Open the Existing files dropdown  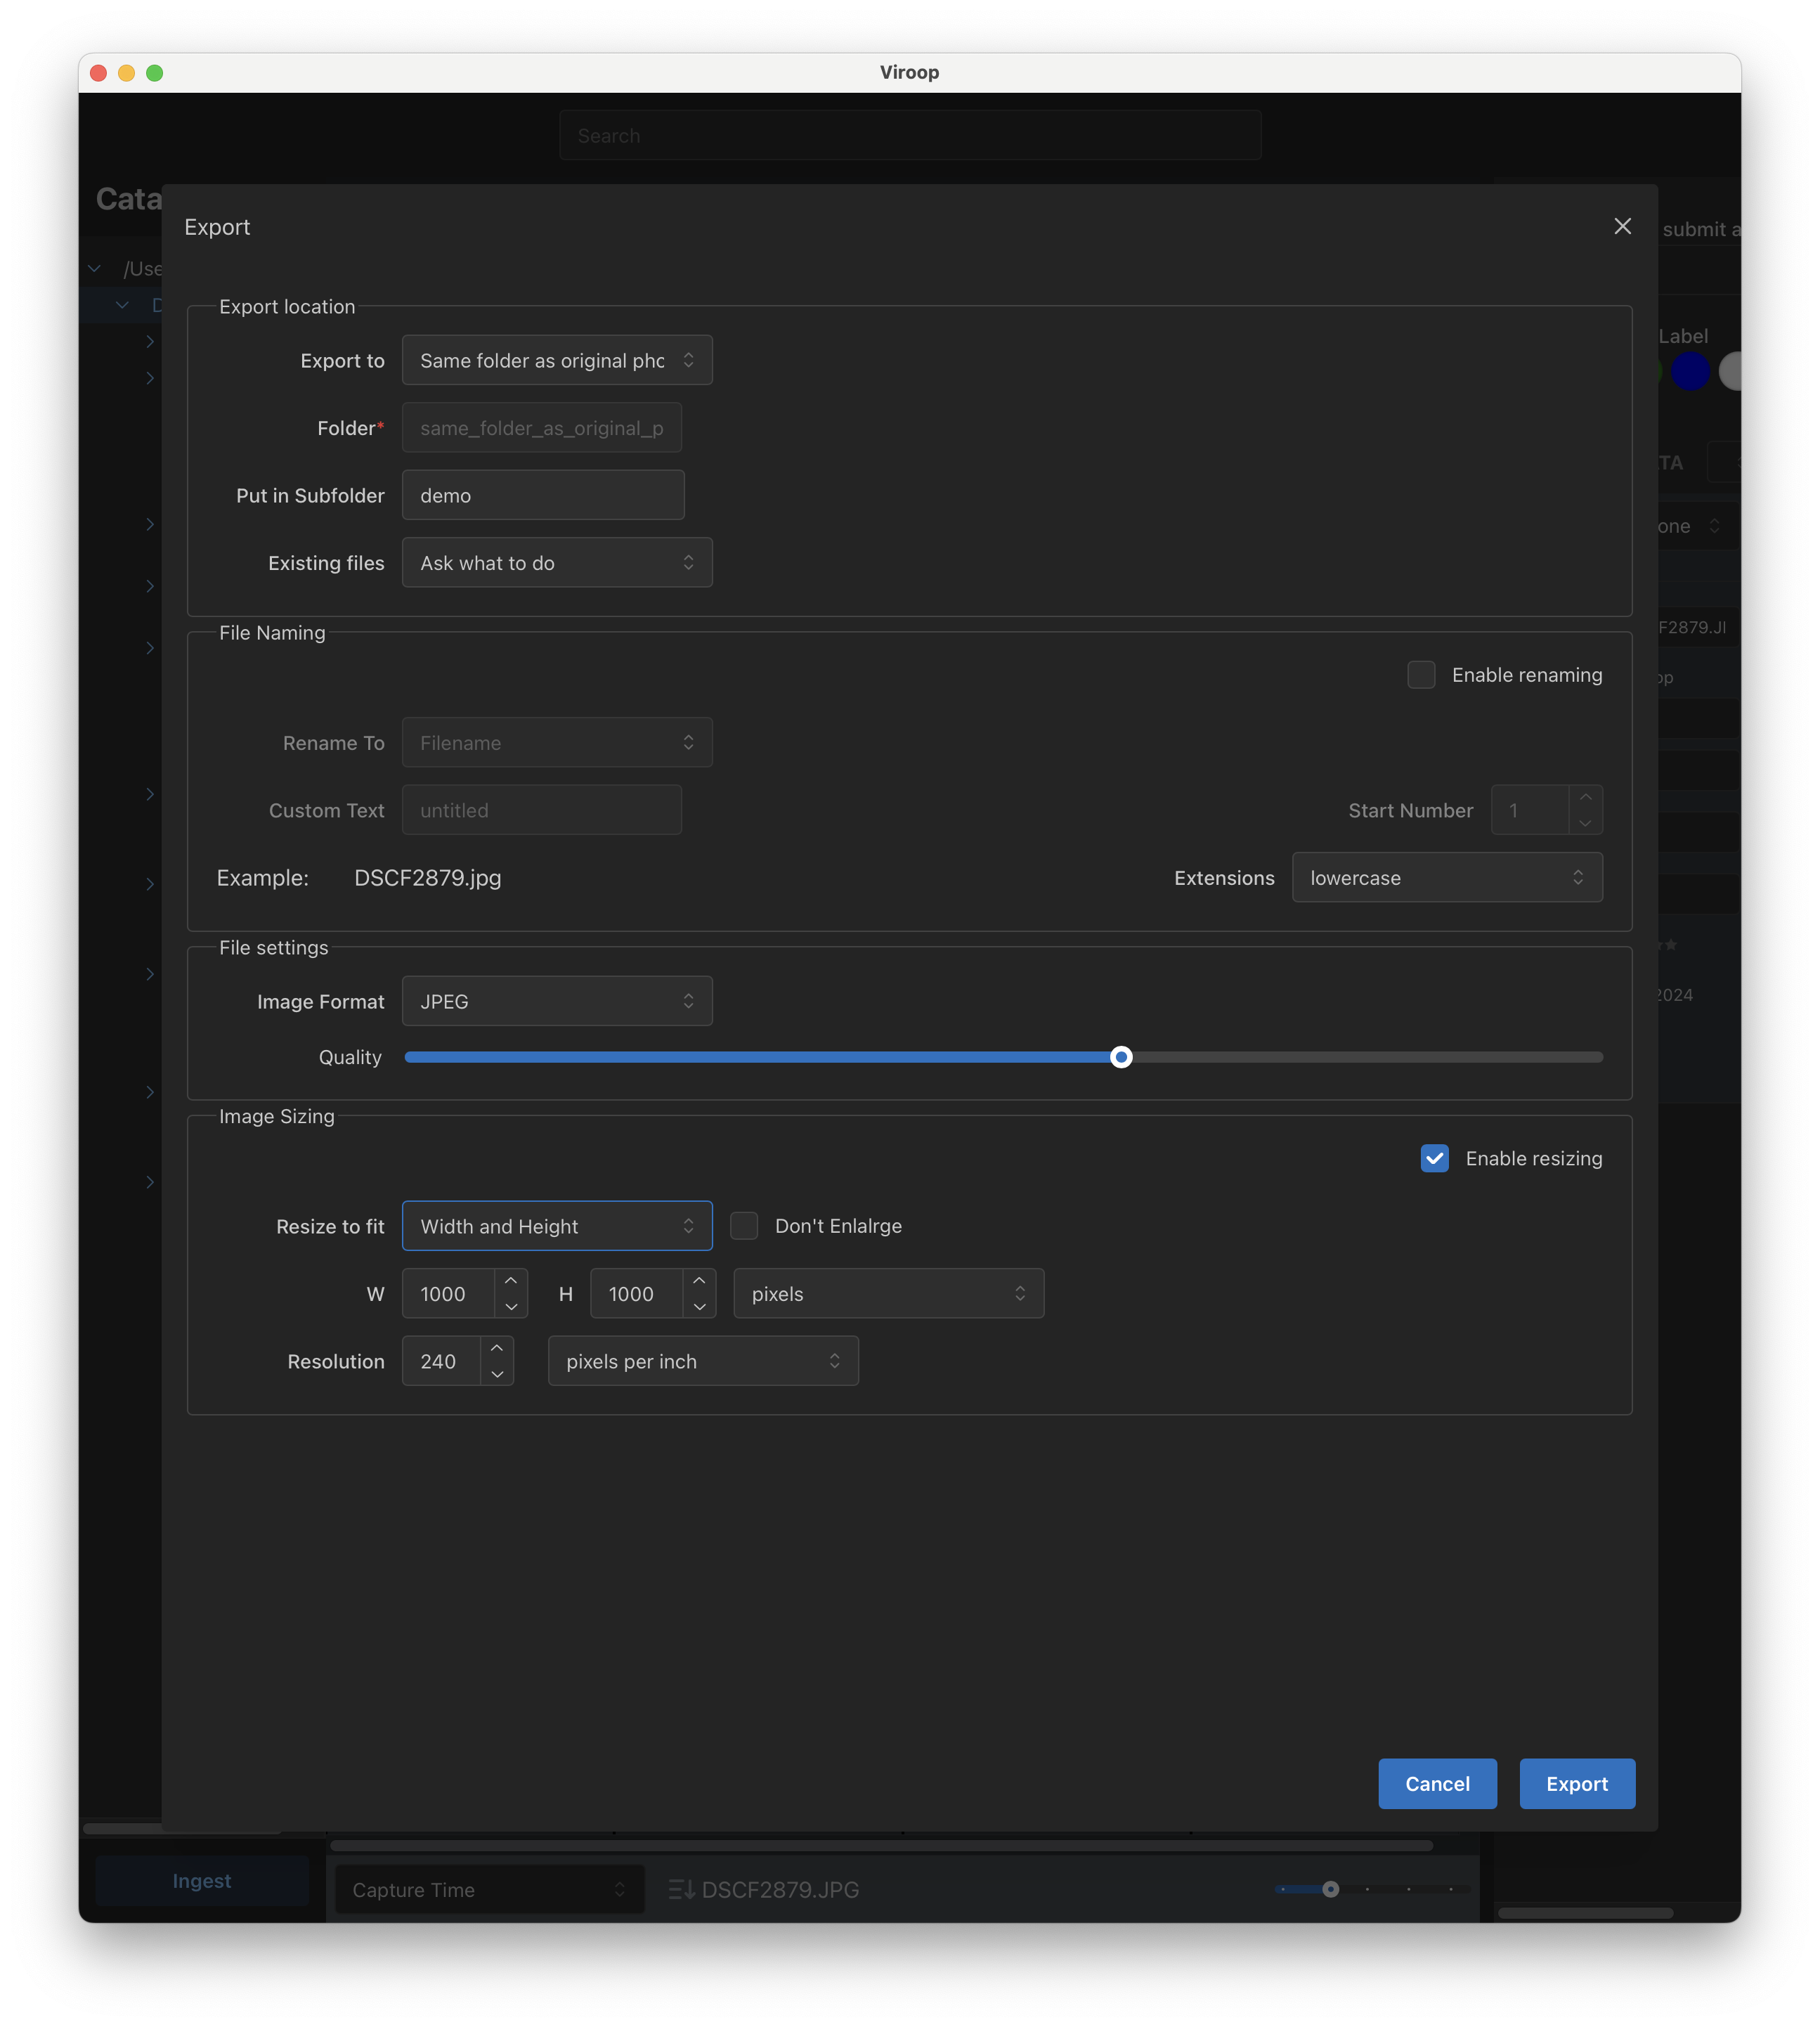(557, 563)
